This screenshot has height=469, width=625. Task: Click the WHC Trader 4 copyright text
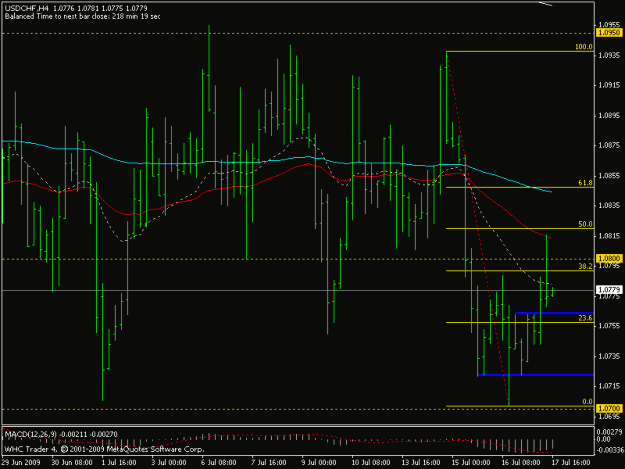coord(104,449)
